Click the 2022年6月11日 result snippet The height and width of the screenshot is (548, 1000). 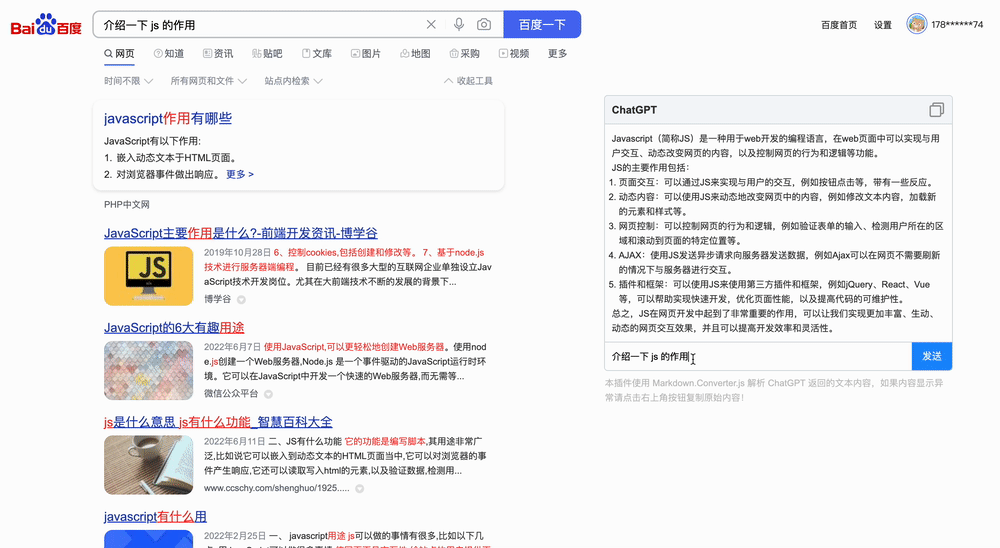click(346, 456)
